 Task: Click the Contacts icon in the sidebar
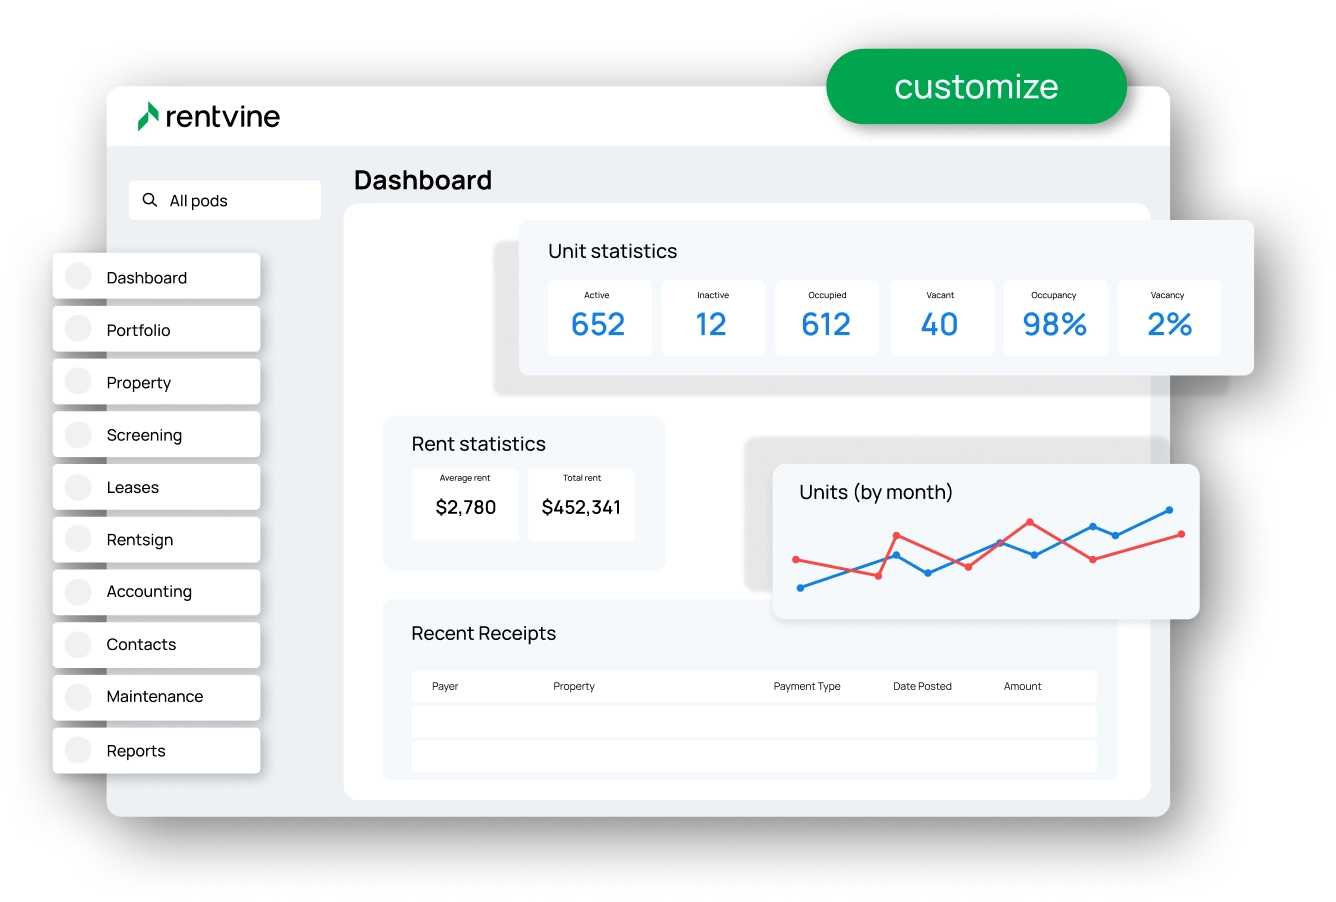coord(78,644)
